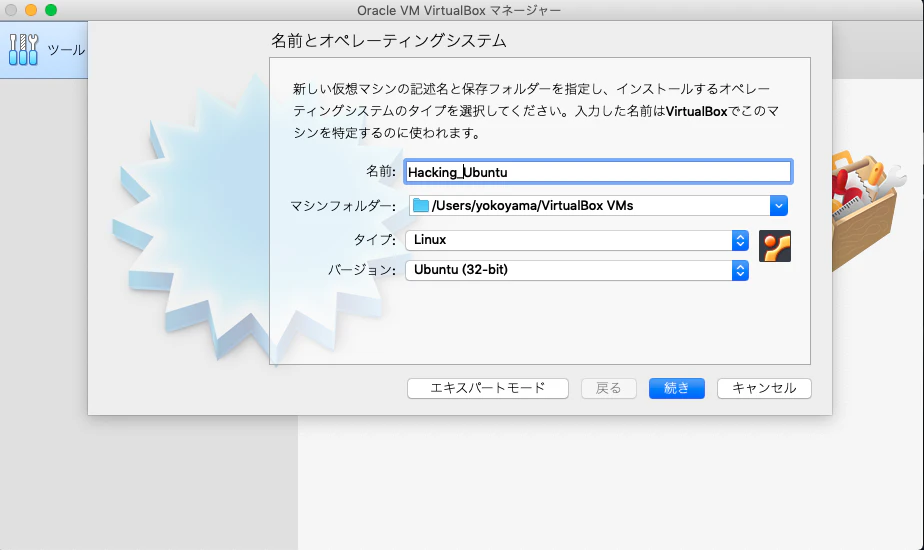
Task: Click the マシンフォルダー label text
Action: tap(343, 206)
